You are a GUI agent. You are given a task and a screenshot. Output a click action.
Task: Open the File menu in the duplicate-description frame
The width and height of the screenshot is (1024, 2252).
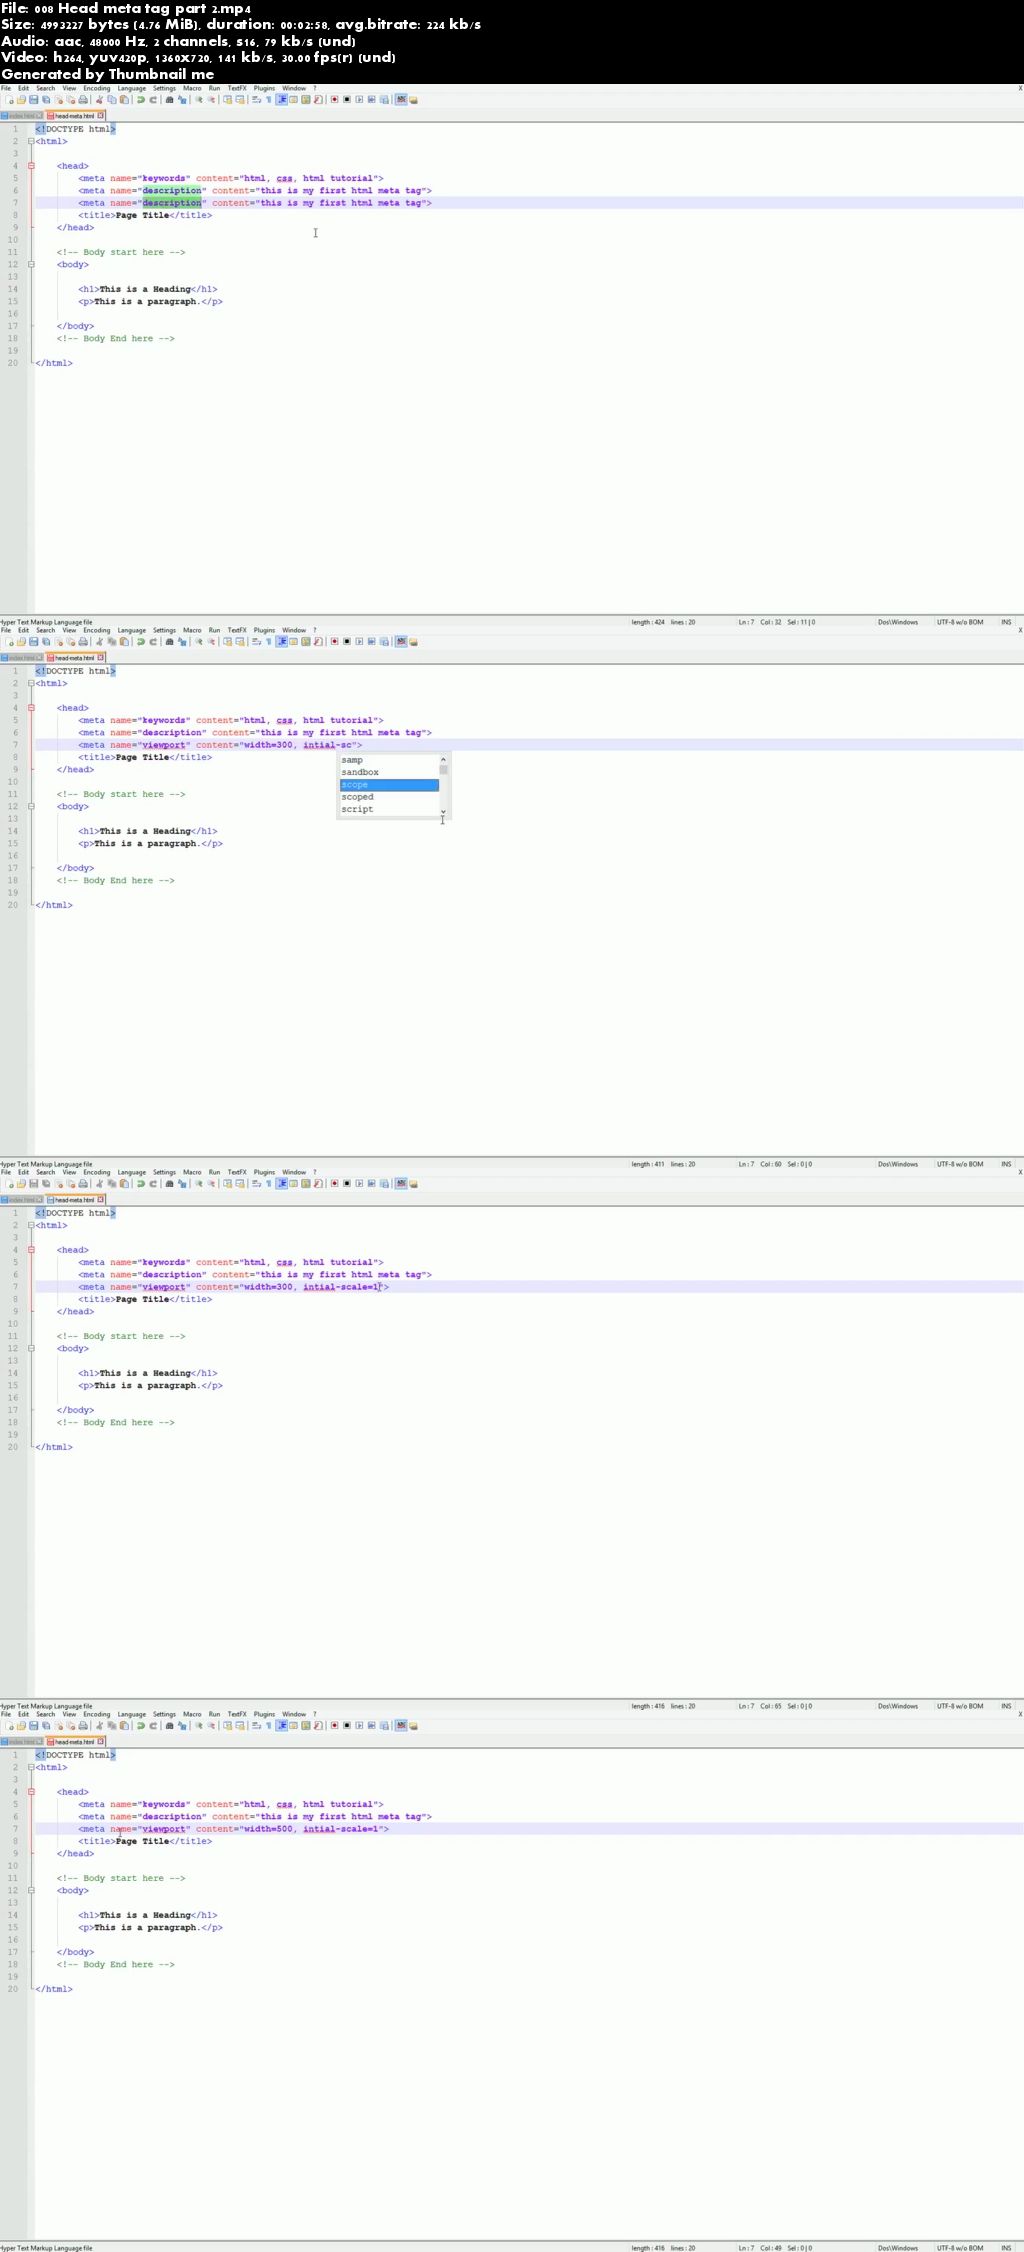click(6, 88)
